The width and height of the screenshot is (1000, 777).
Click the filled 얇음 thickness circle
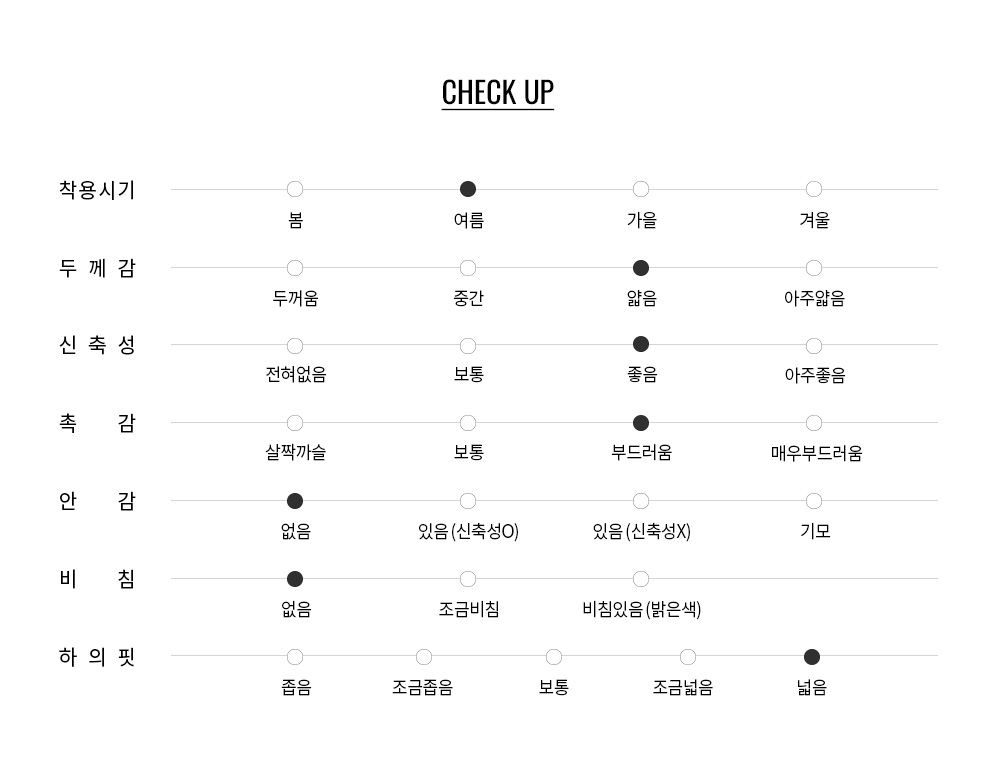point(641,268)
